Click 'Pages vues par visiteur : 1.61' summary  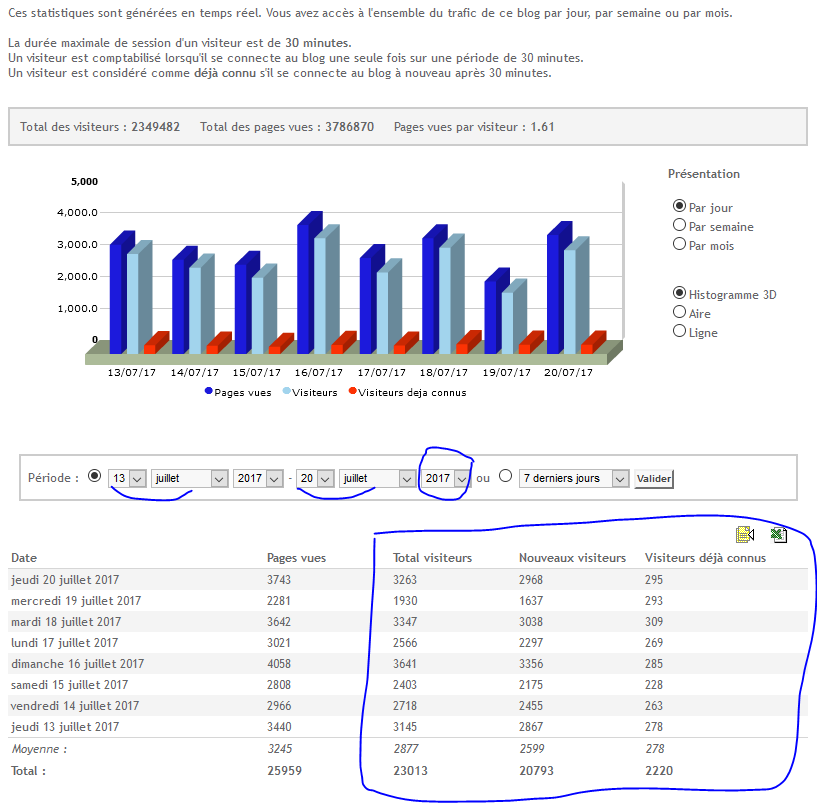click(x=474, y=127)
